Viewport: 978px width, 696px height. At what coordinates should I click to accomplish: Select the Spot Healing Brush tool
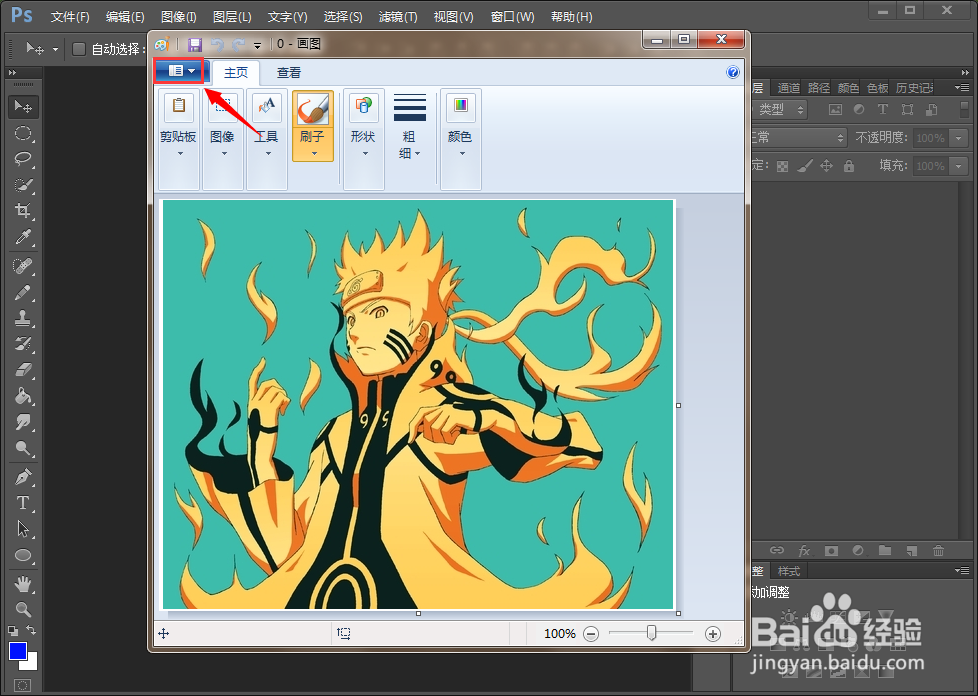(23, 266)
